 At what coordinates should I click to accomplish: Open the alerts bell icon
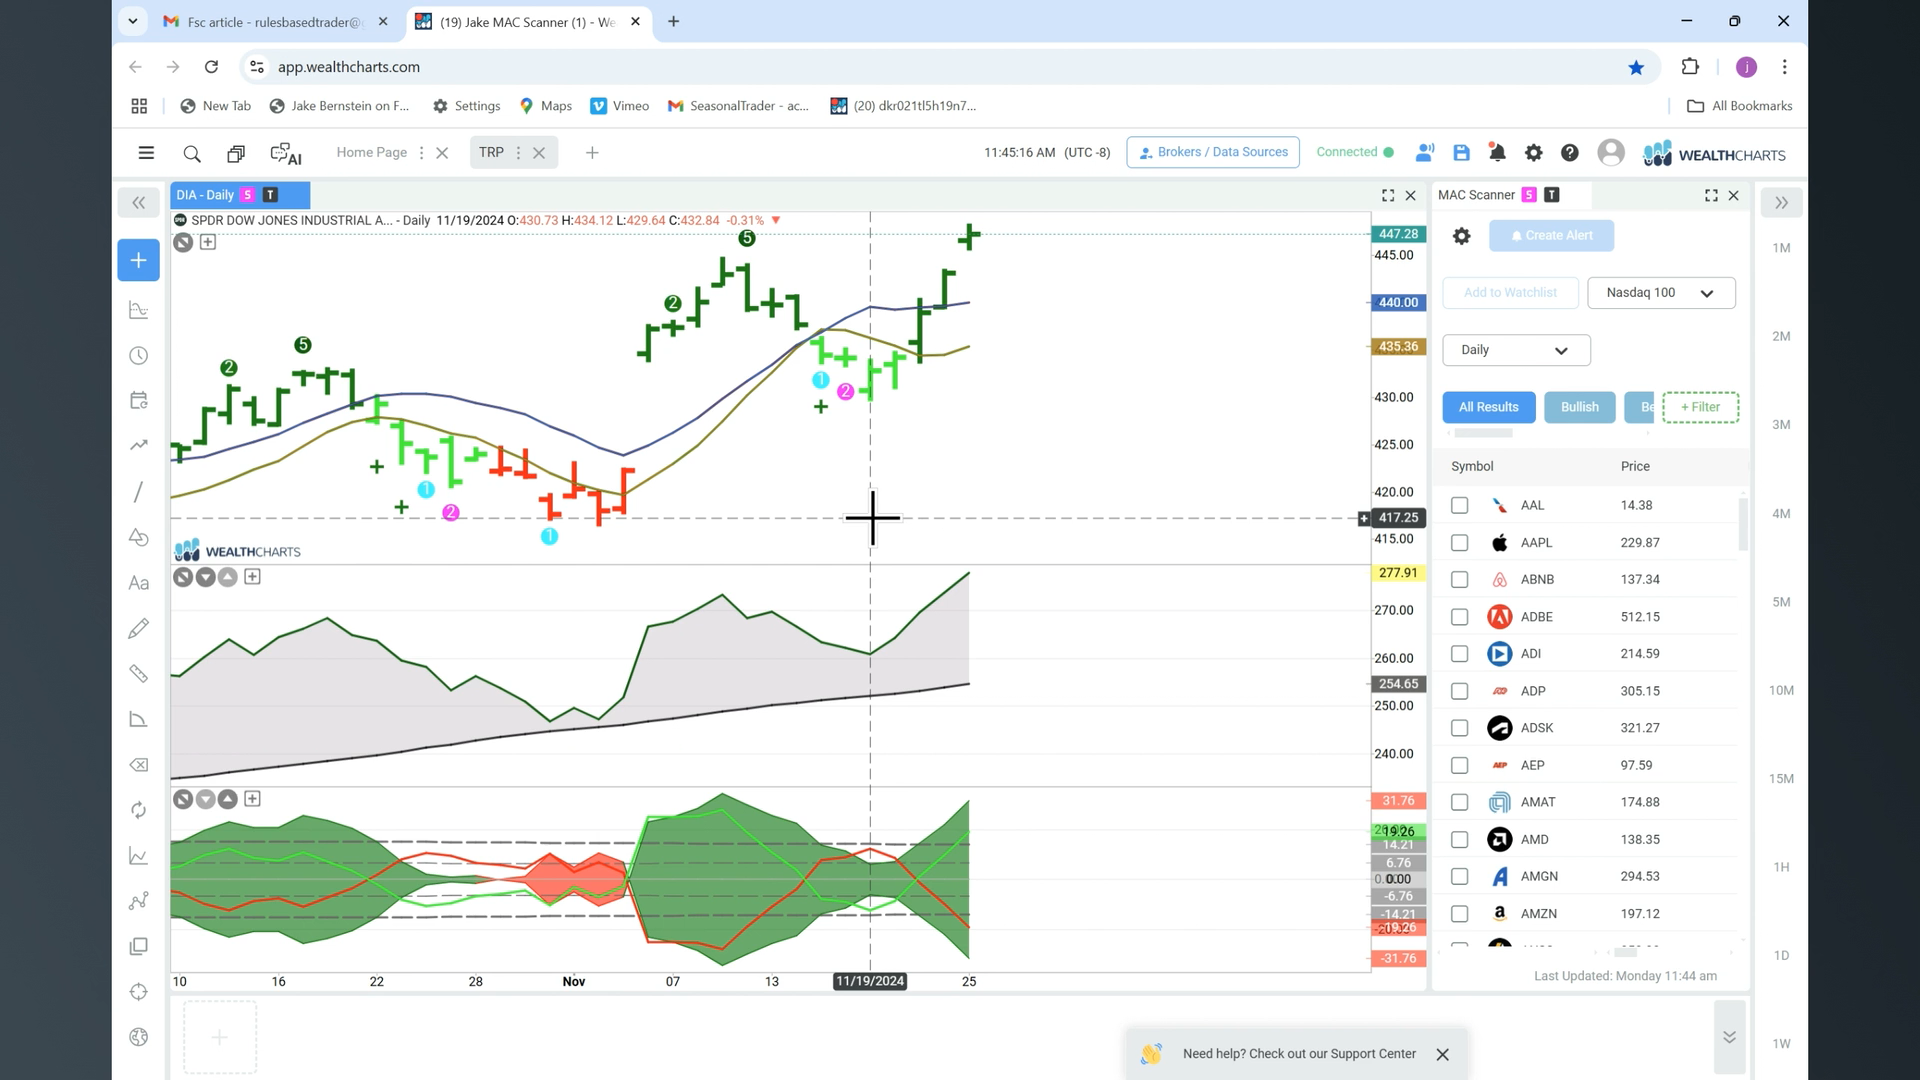(1497, 152)
